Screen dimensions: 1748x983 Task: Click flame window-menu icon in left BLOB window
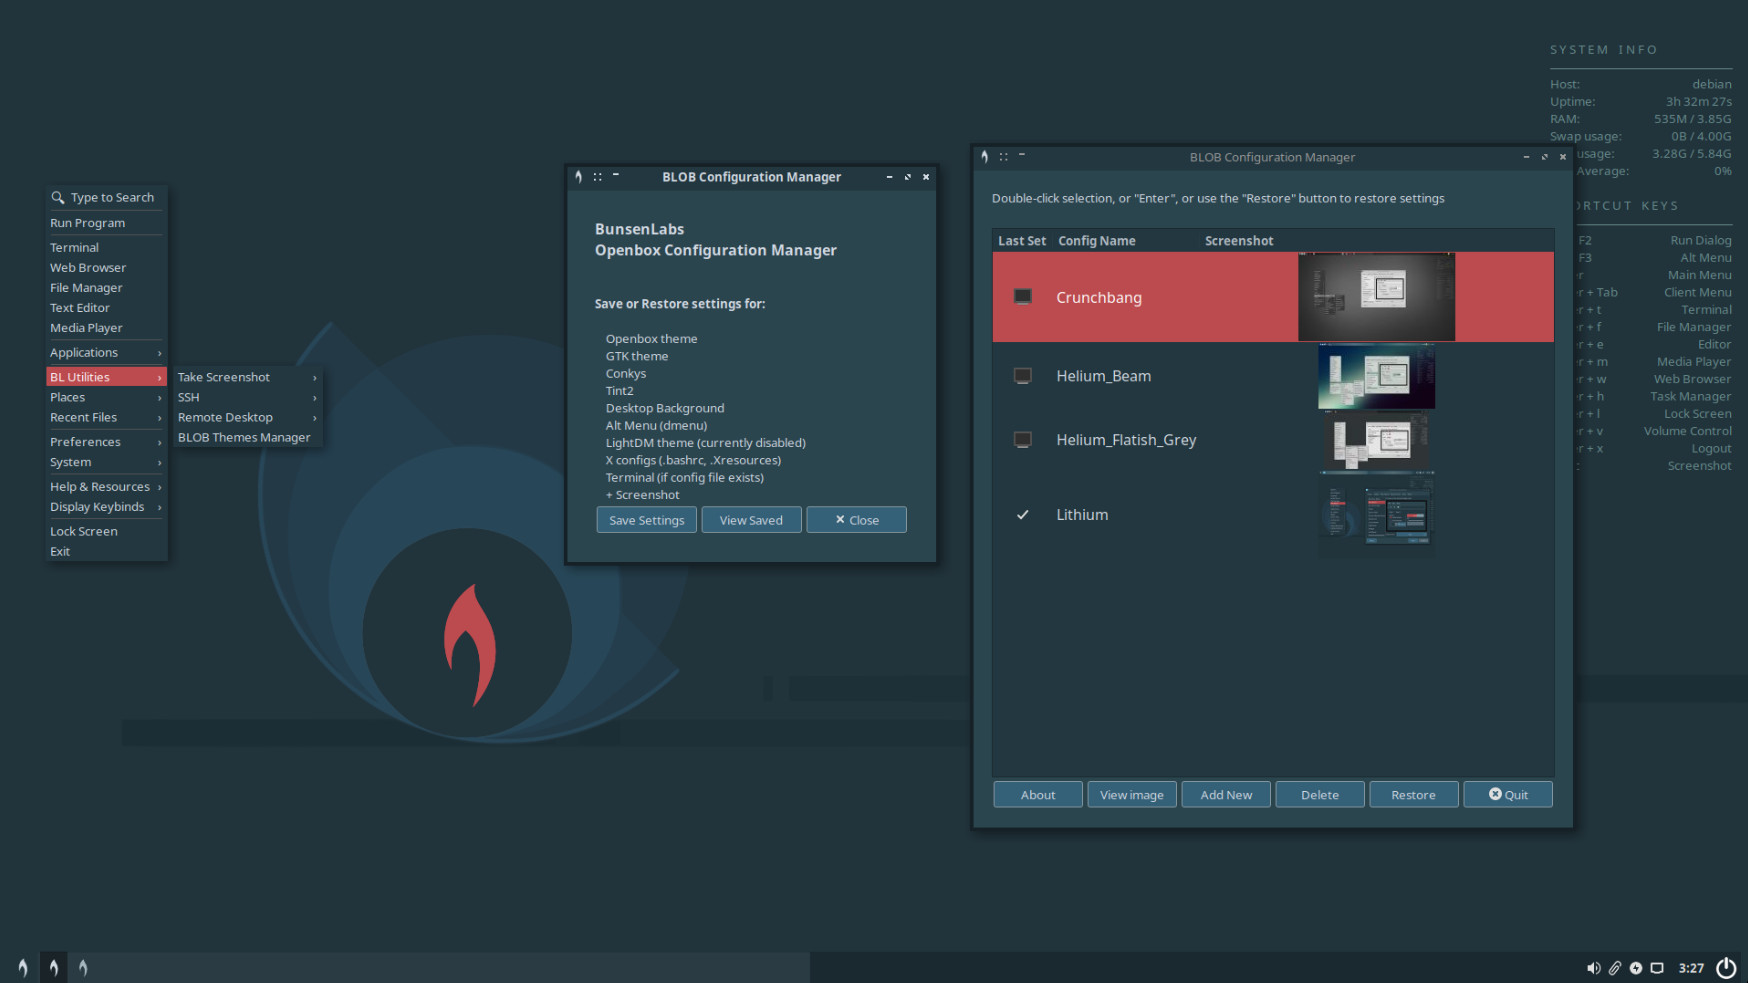pyautogui.click(x=579, y=177)
